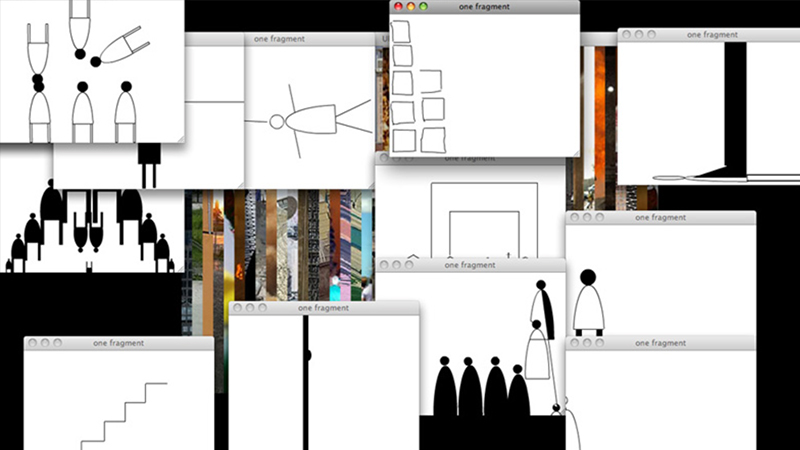
Task: Click the row of four black figures
Action: [482, 386]
